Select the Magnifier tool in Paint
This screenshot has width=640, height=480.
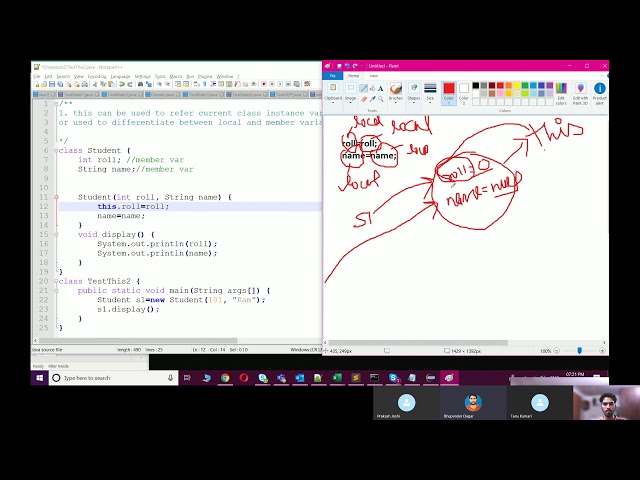(x=381, y=99)
